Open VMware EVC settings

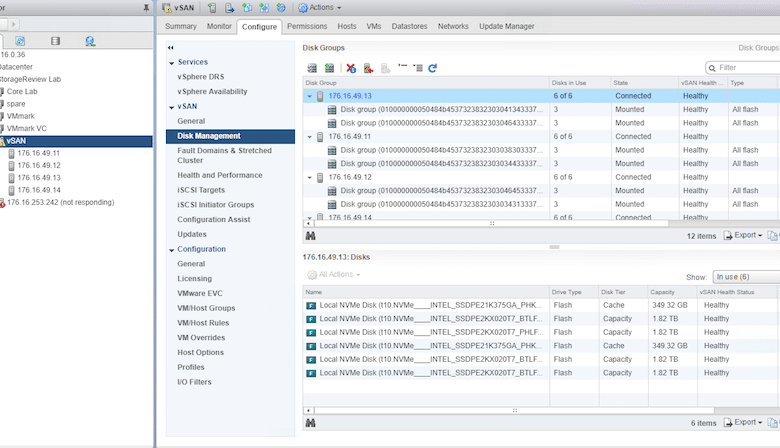[200, 293]
